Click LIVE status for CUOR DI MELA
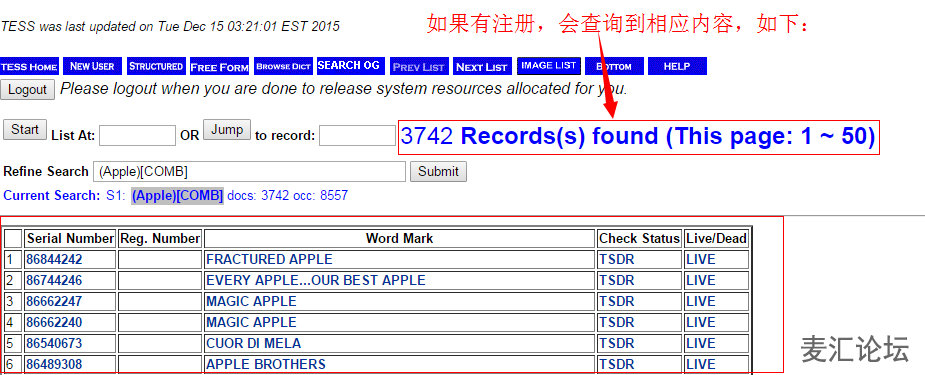 [x=701, y=343]
